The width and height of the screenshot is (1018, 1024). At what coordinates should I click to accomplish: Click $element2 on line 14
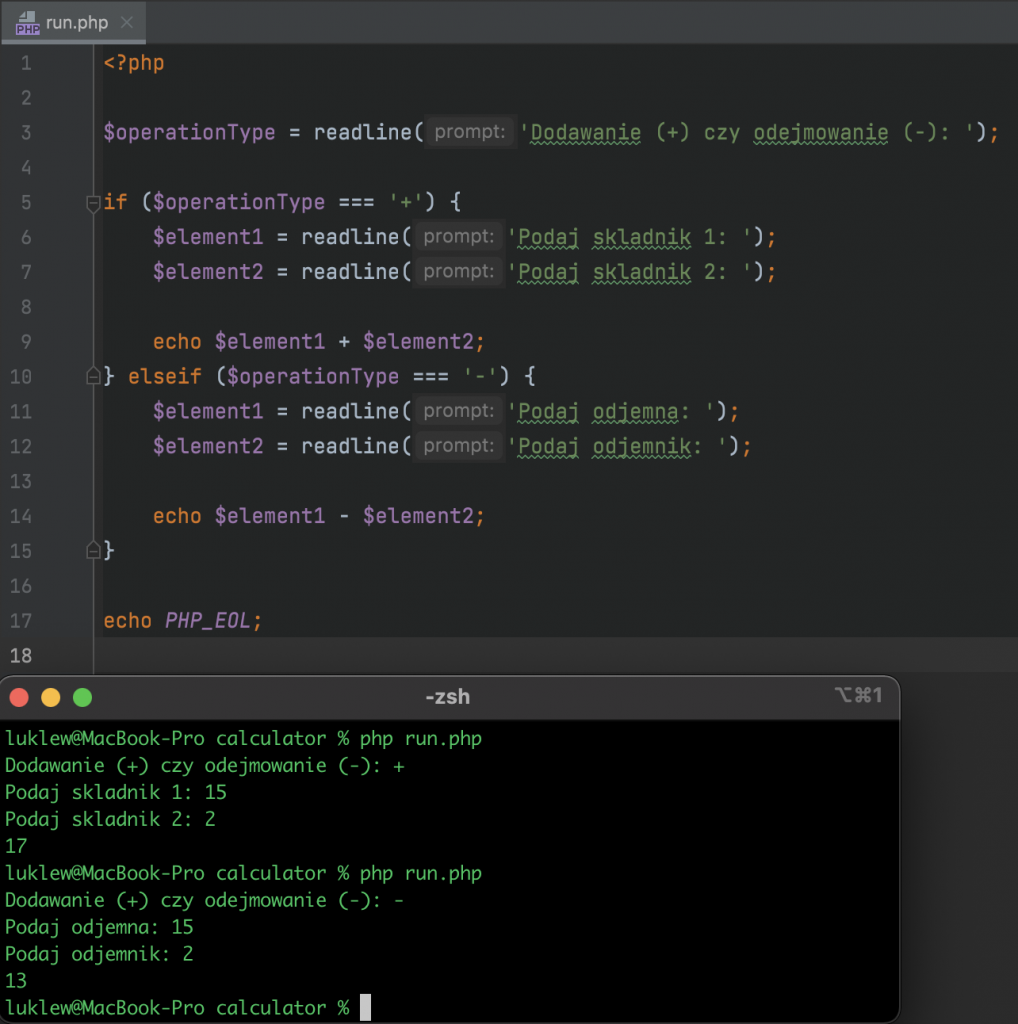pos(419,516)
